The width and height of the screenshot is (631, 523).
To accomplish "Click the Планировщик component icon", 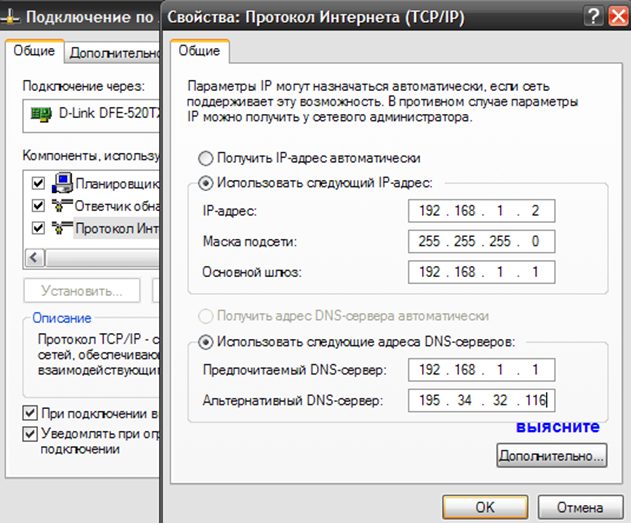I will point(62,183).
